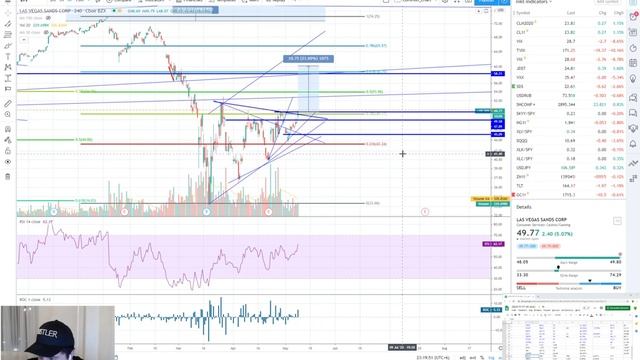Image resolution: width=640 pixels, height=360 pixels.
Task: Toggle the percent scale option
Action: pyautogui.click(x=482, y=358)
